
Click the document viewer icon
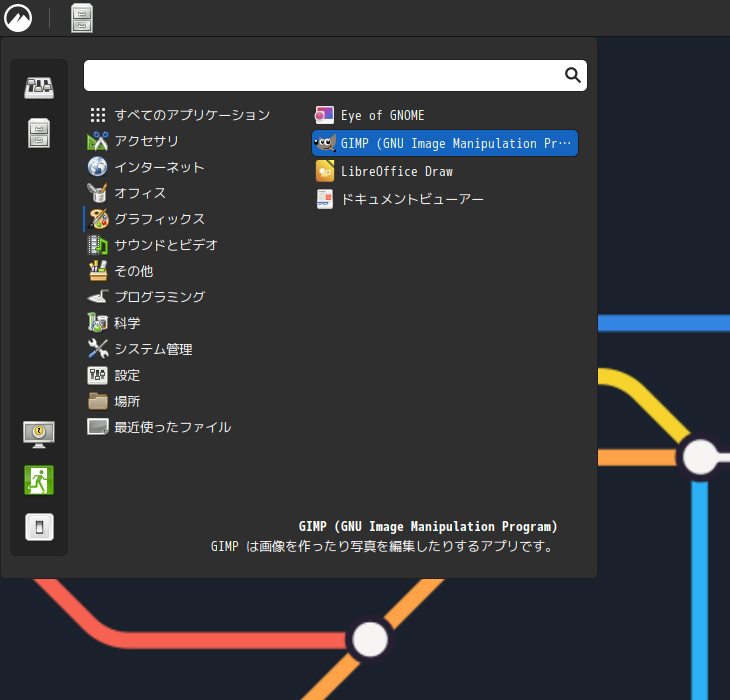(324, 199)
